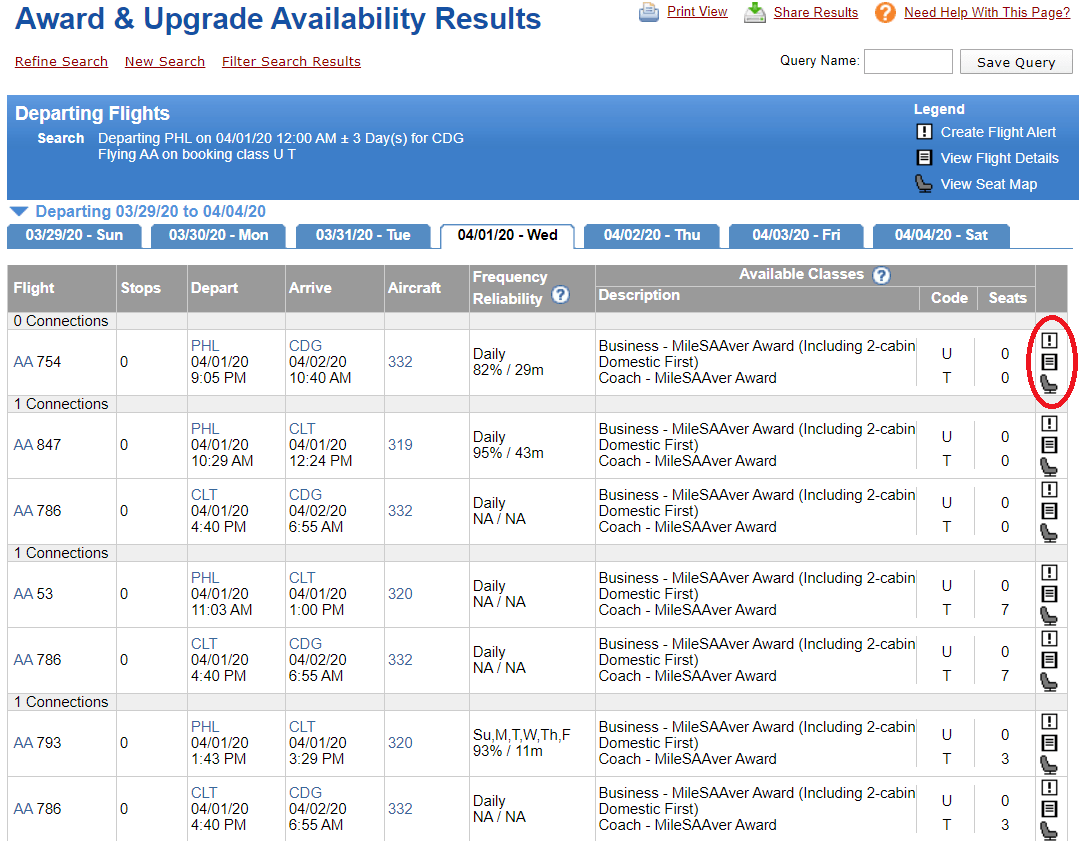Screen dimensions: 1083x841
Task: Click CDG arrival link for AA 754
Action: coord(305,346)
